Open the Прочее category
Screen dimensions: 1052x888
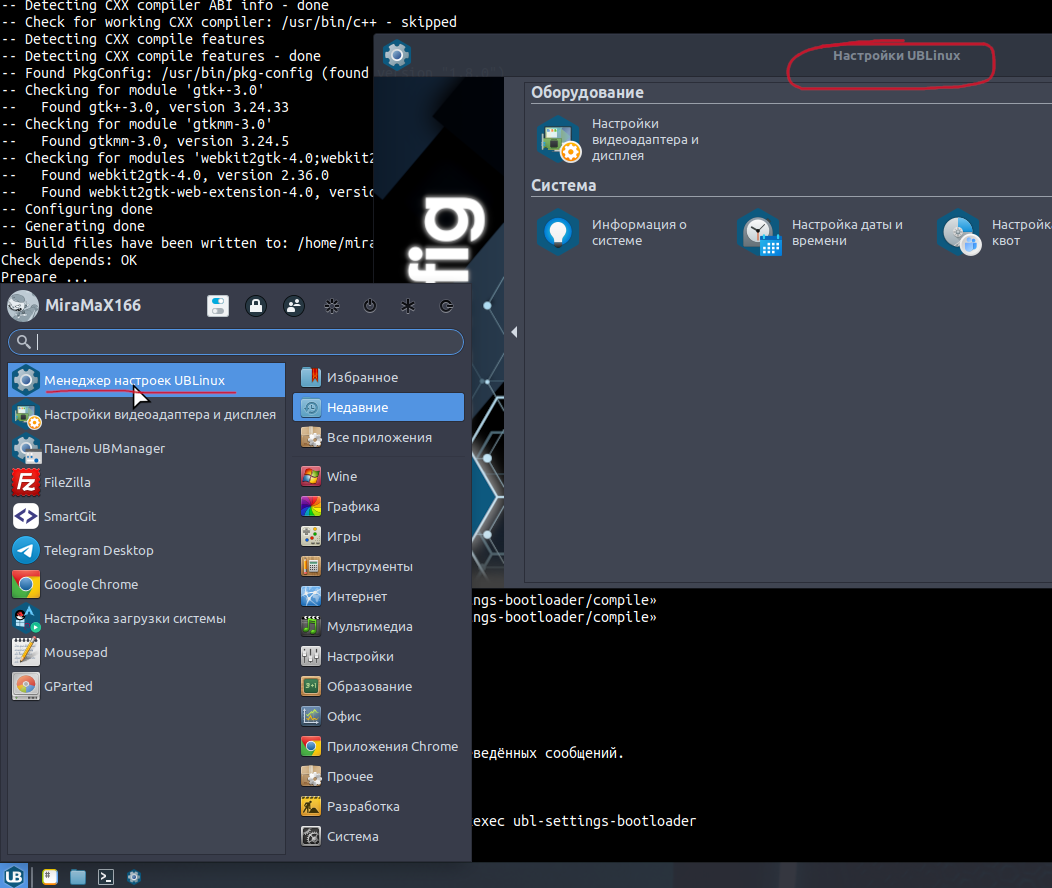[378, 777]
